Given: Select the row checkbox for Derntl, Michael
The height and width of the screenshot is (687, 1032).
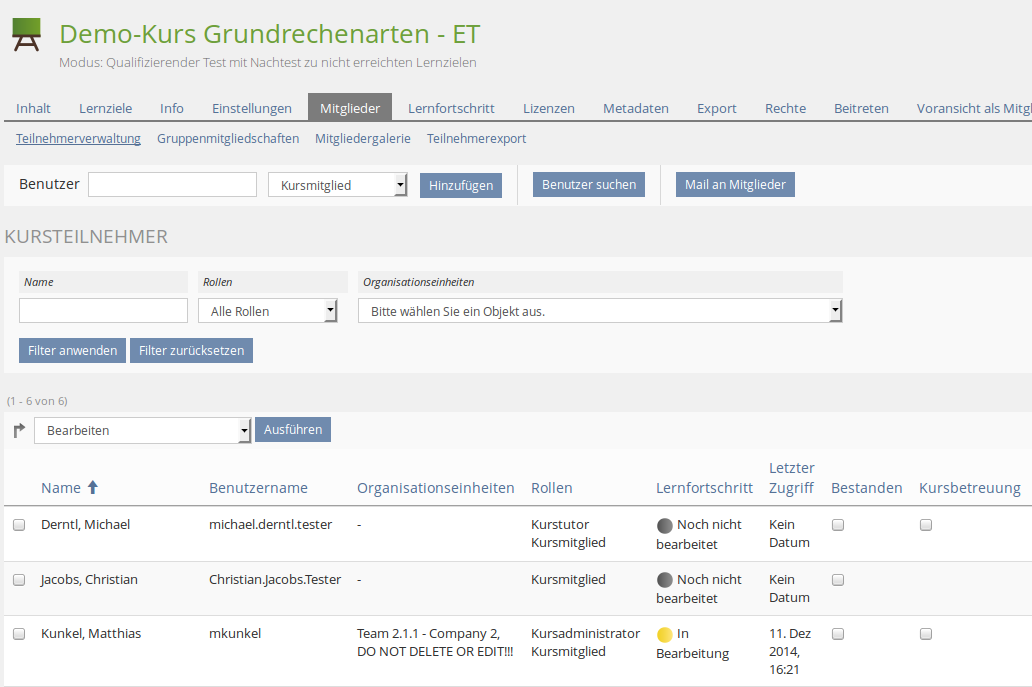Looking at the screenshot, I should pyautogui.click(x=19, y=525).
